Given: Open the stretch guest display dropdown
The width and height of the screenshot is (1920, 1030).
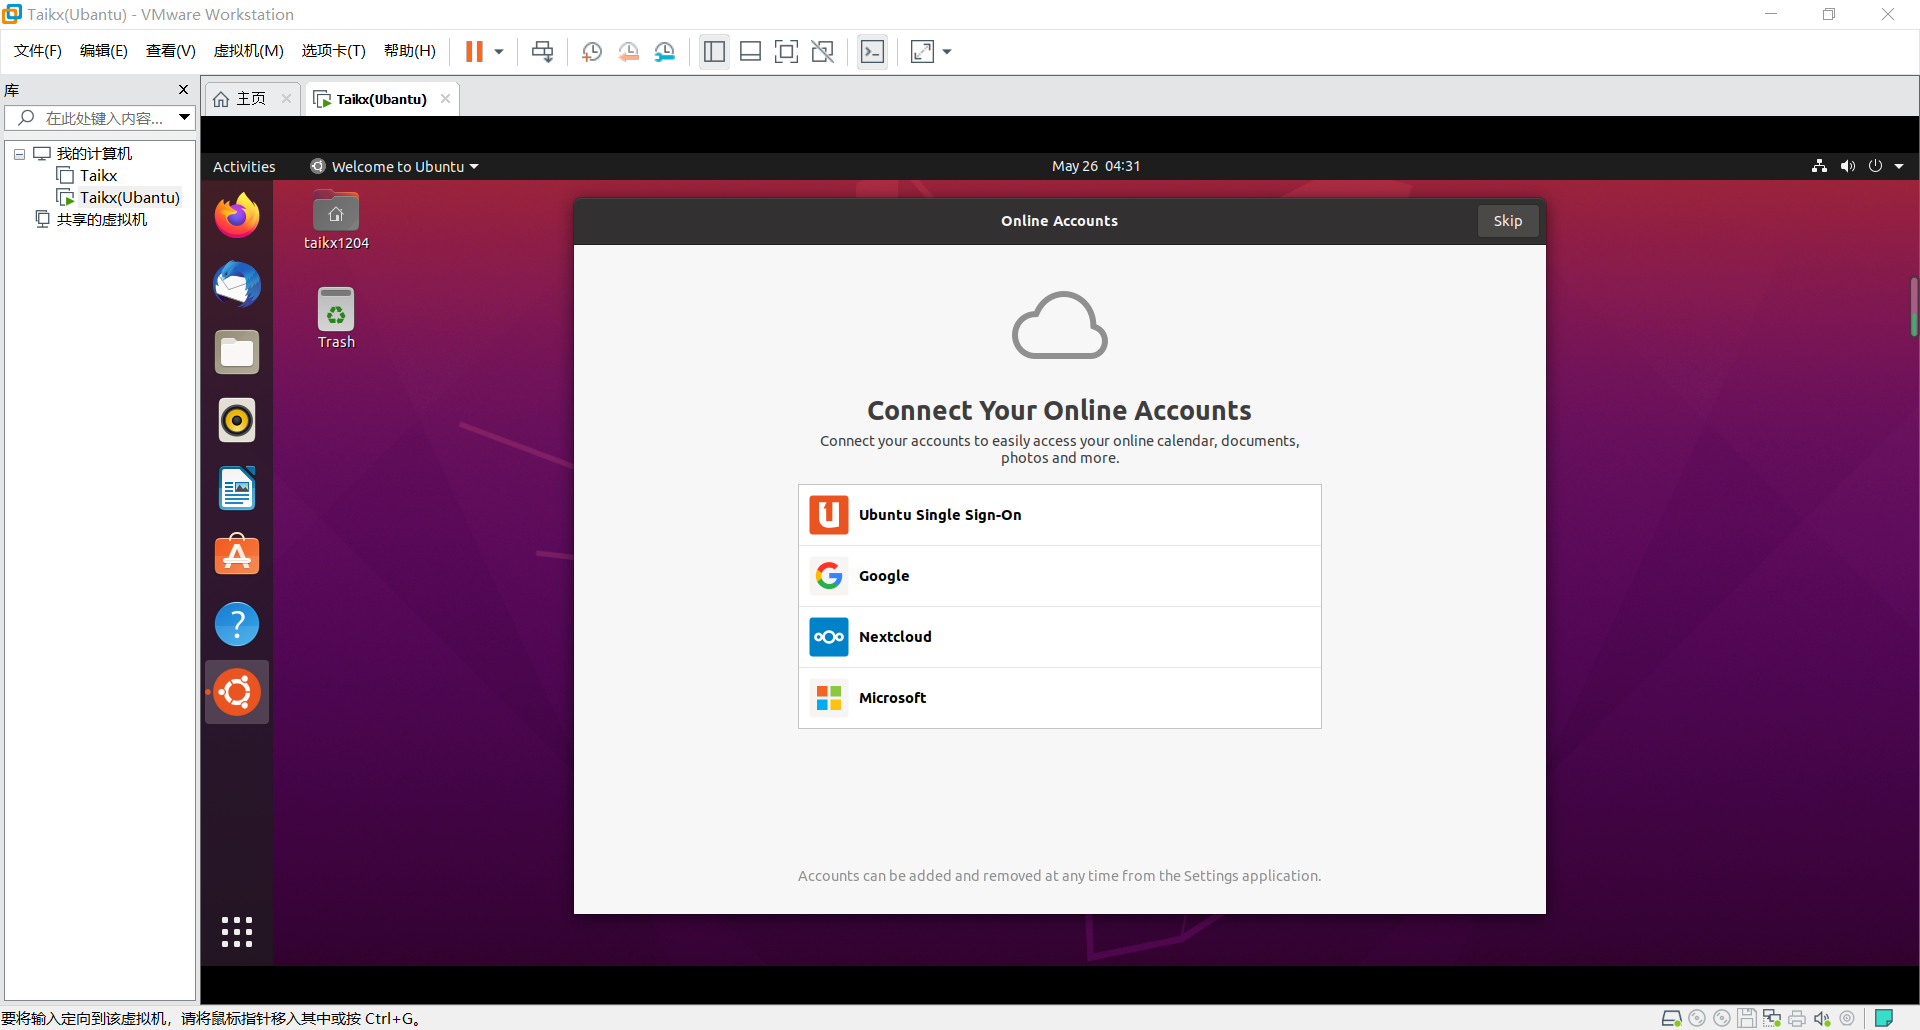Looking at the screenshot, I should tap(946, 51).
